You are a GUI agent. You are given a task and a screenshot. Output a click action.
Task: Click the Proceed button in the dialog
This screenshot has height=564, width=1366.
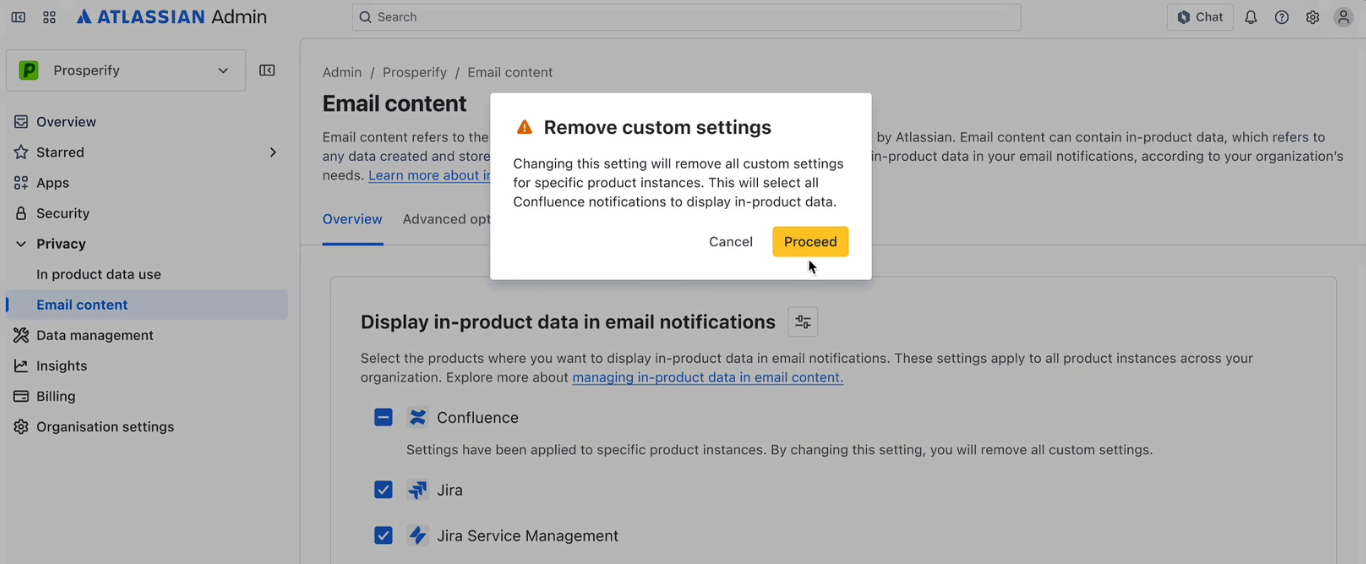810,241
